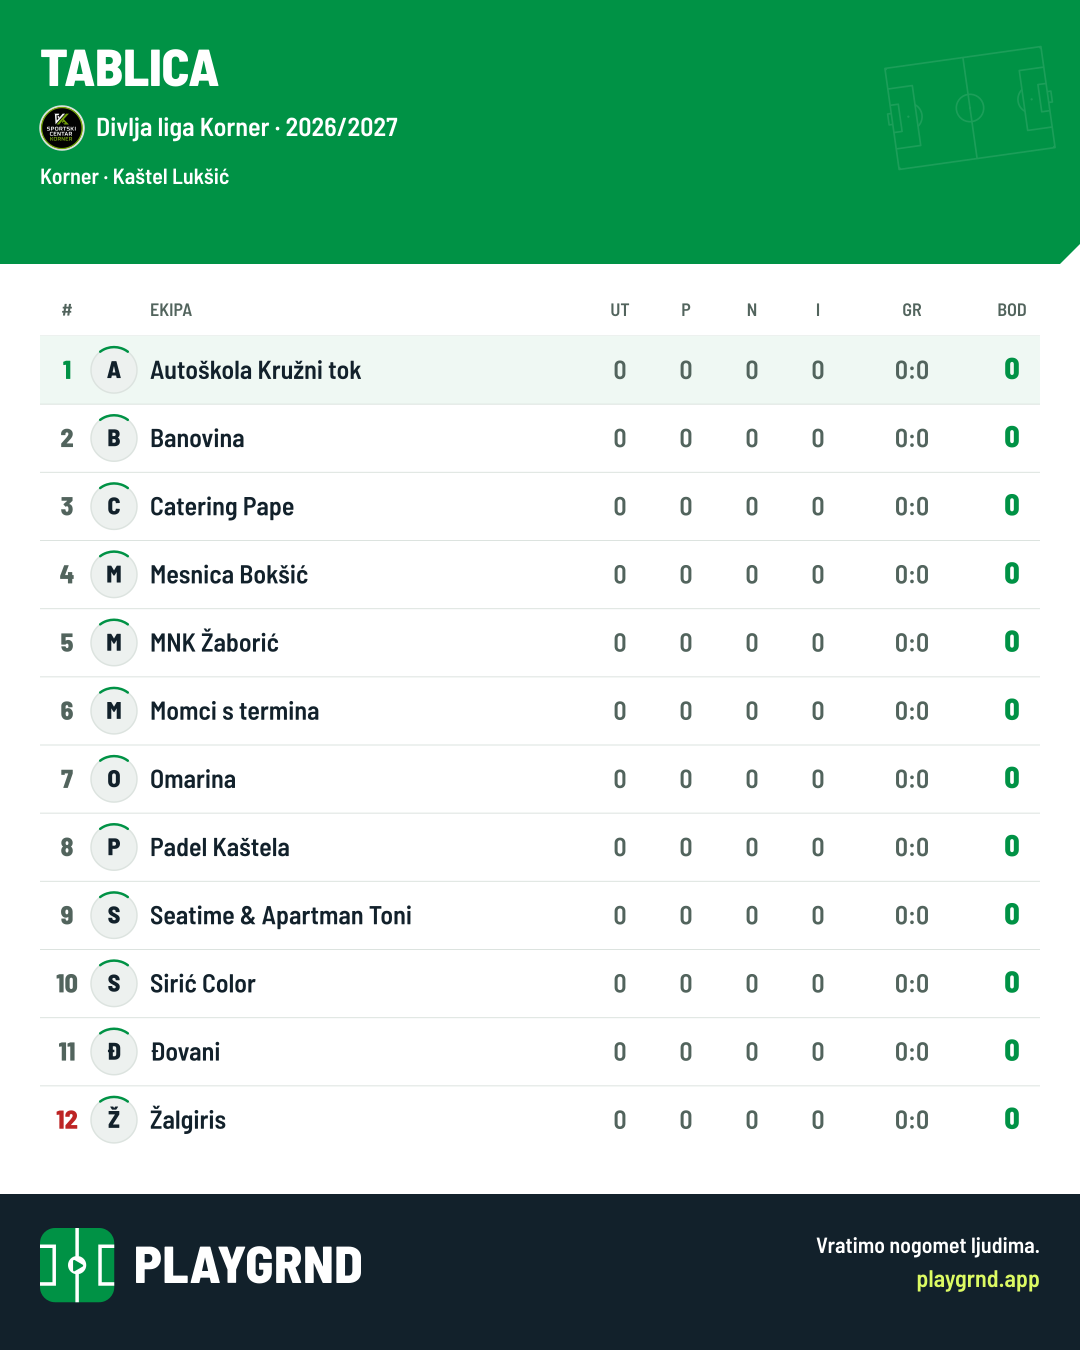The height and width of the screenshot is (1350, 1080).
Task: Click the Sportski Centar Korner league logo
Action: (x=62, y=128)
